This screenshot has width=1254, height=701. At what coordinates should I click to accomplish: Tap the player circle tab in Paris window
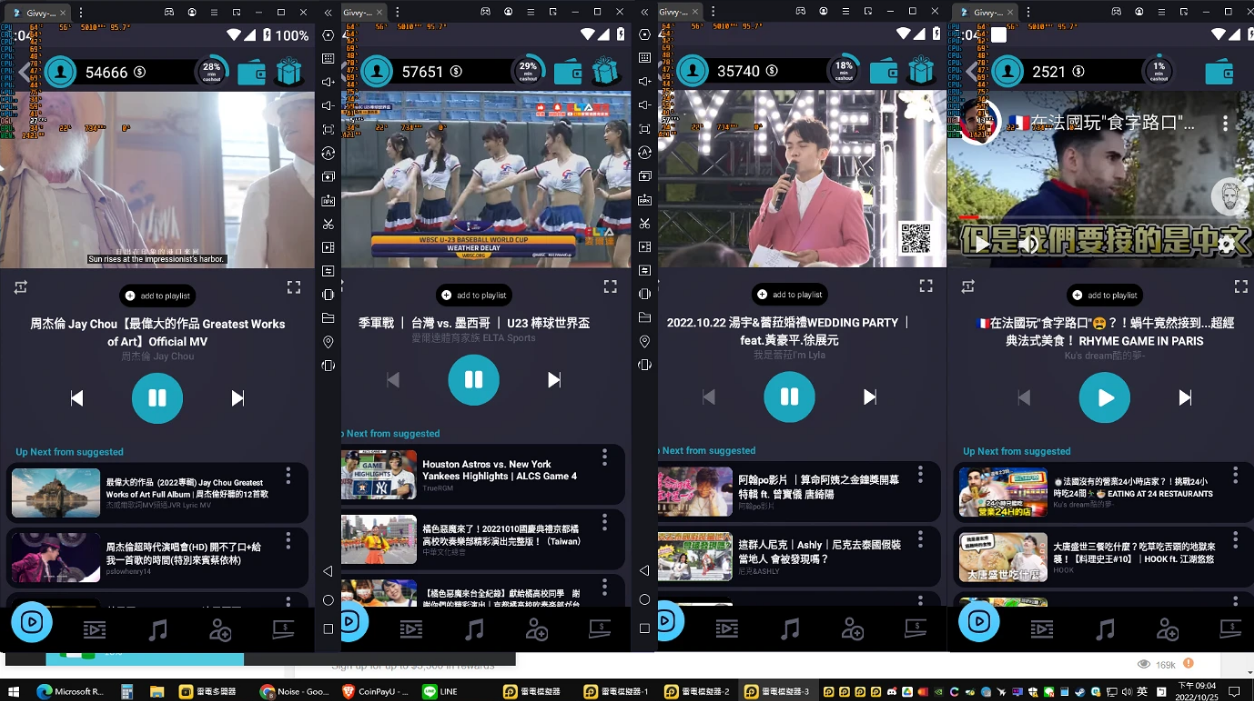[x=978, y=622]
